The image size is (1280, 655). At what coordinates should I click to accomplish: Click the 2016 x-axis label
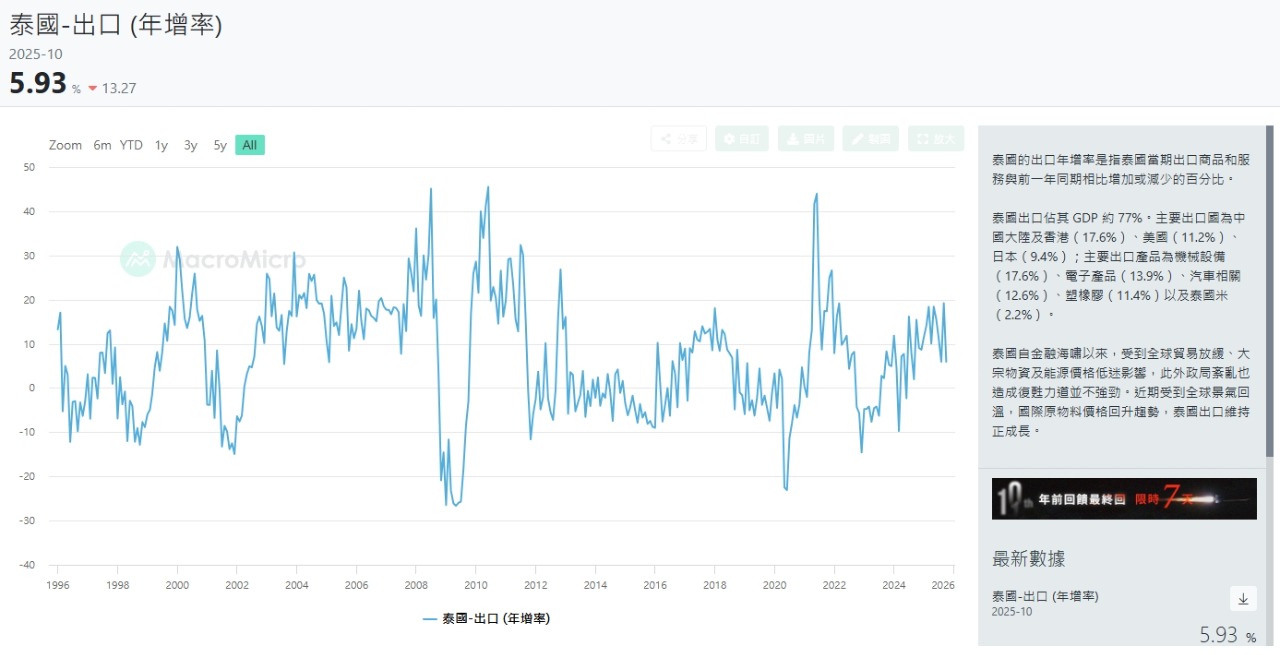coord(655,585)
